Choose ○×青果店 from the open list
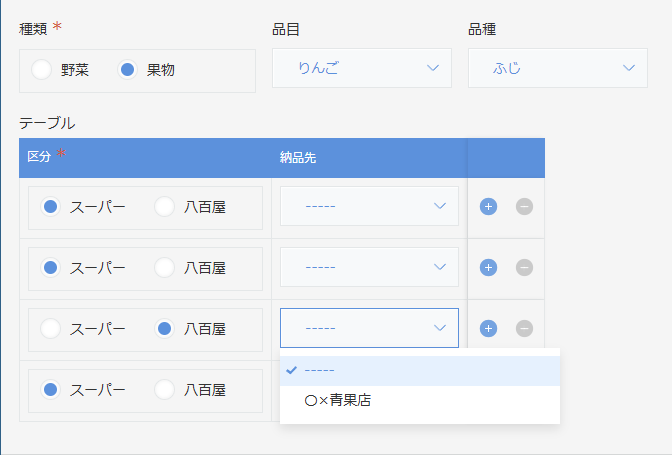 pyautogui.click(x=337, y=400)
